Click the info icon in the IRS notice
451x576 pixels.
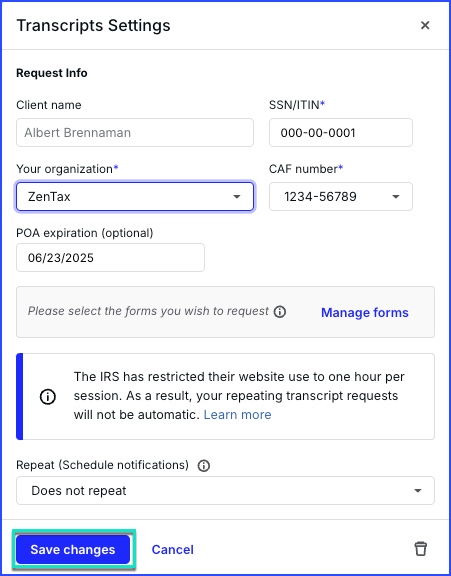pyautogui.click(x=48, y=396)
